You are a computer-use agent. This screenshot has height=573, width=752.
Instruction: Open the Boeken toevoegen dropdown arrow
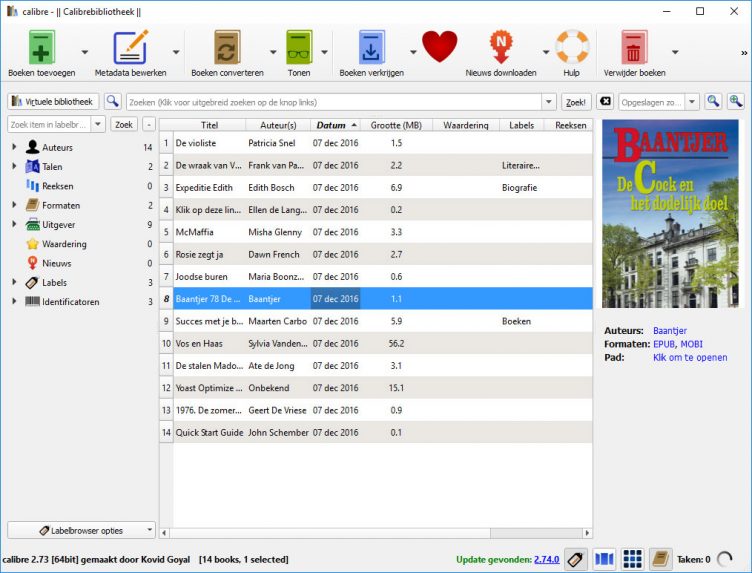[x=85, y=52]
